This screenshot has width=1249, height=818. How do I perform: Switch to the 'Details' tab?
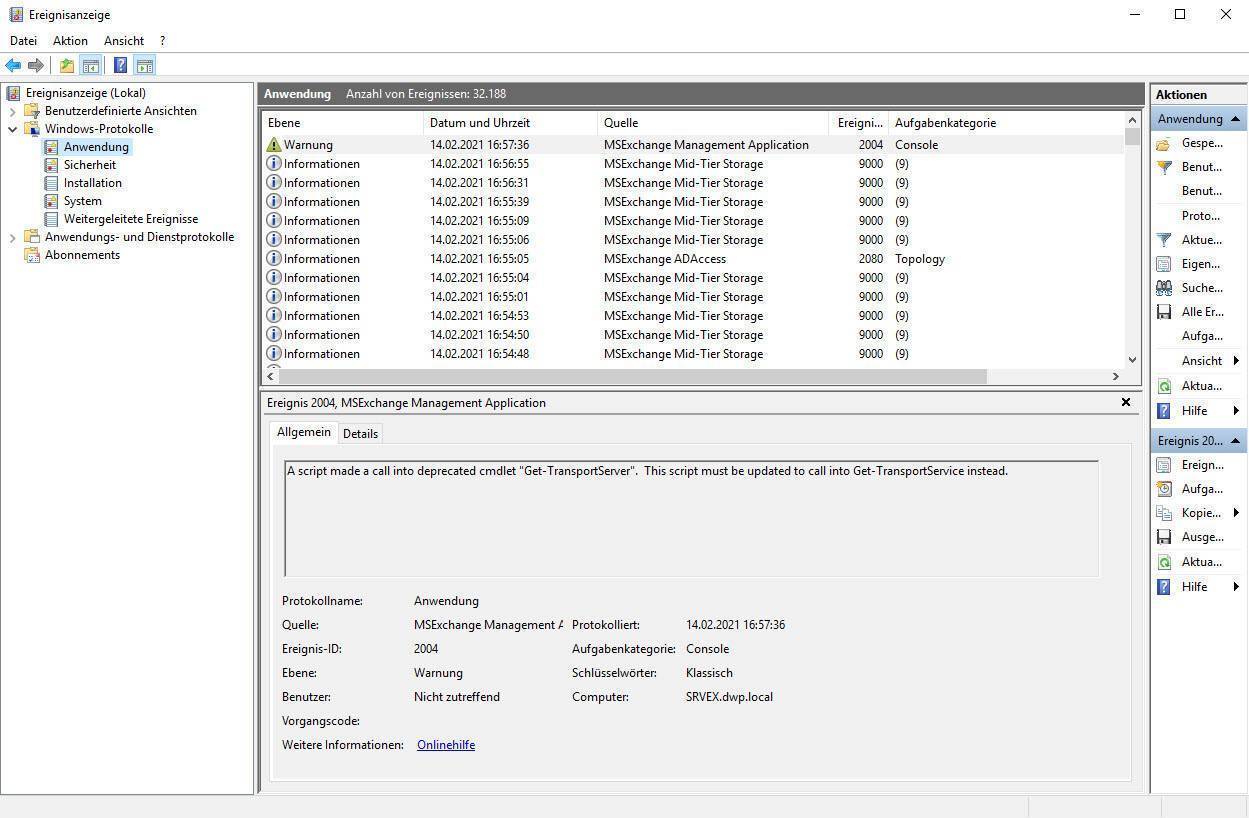[360, 434]
